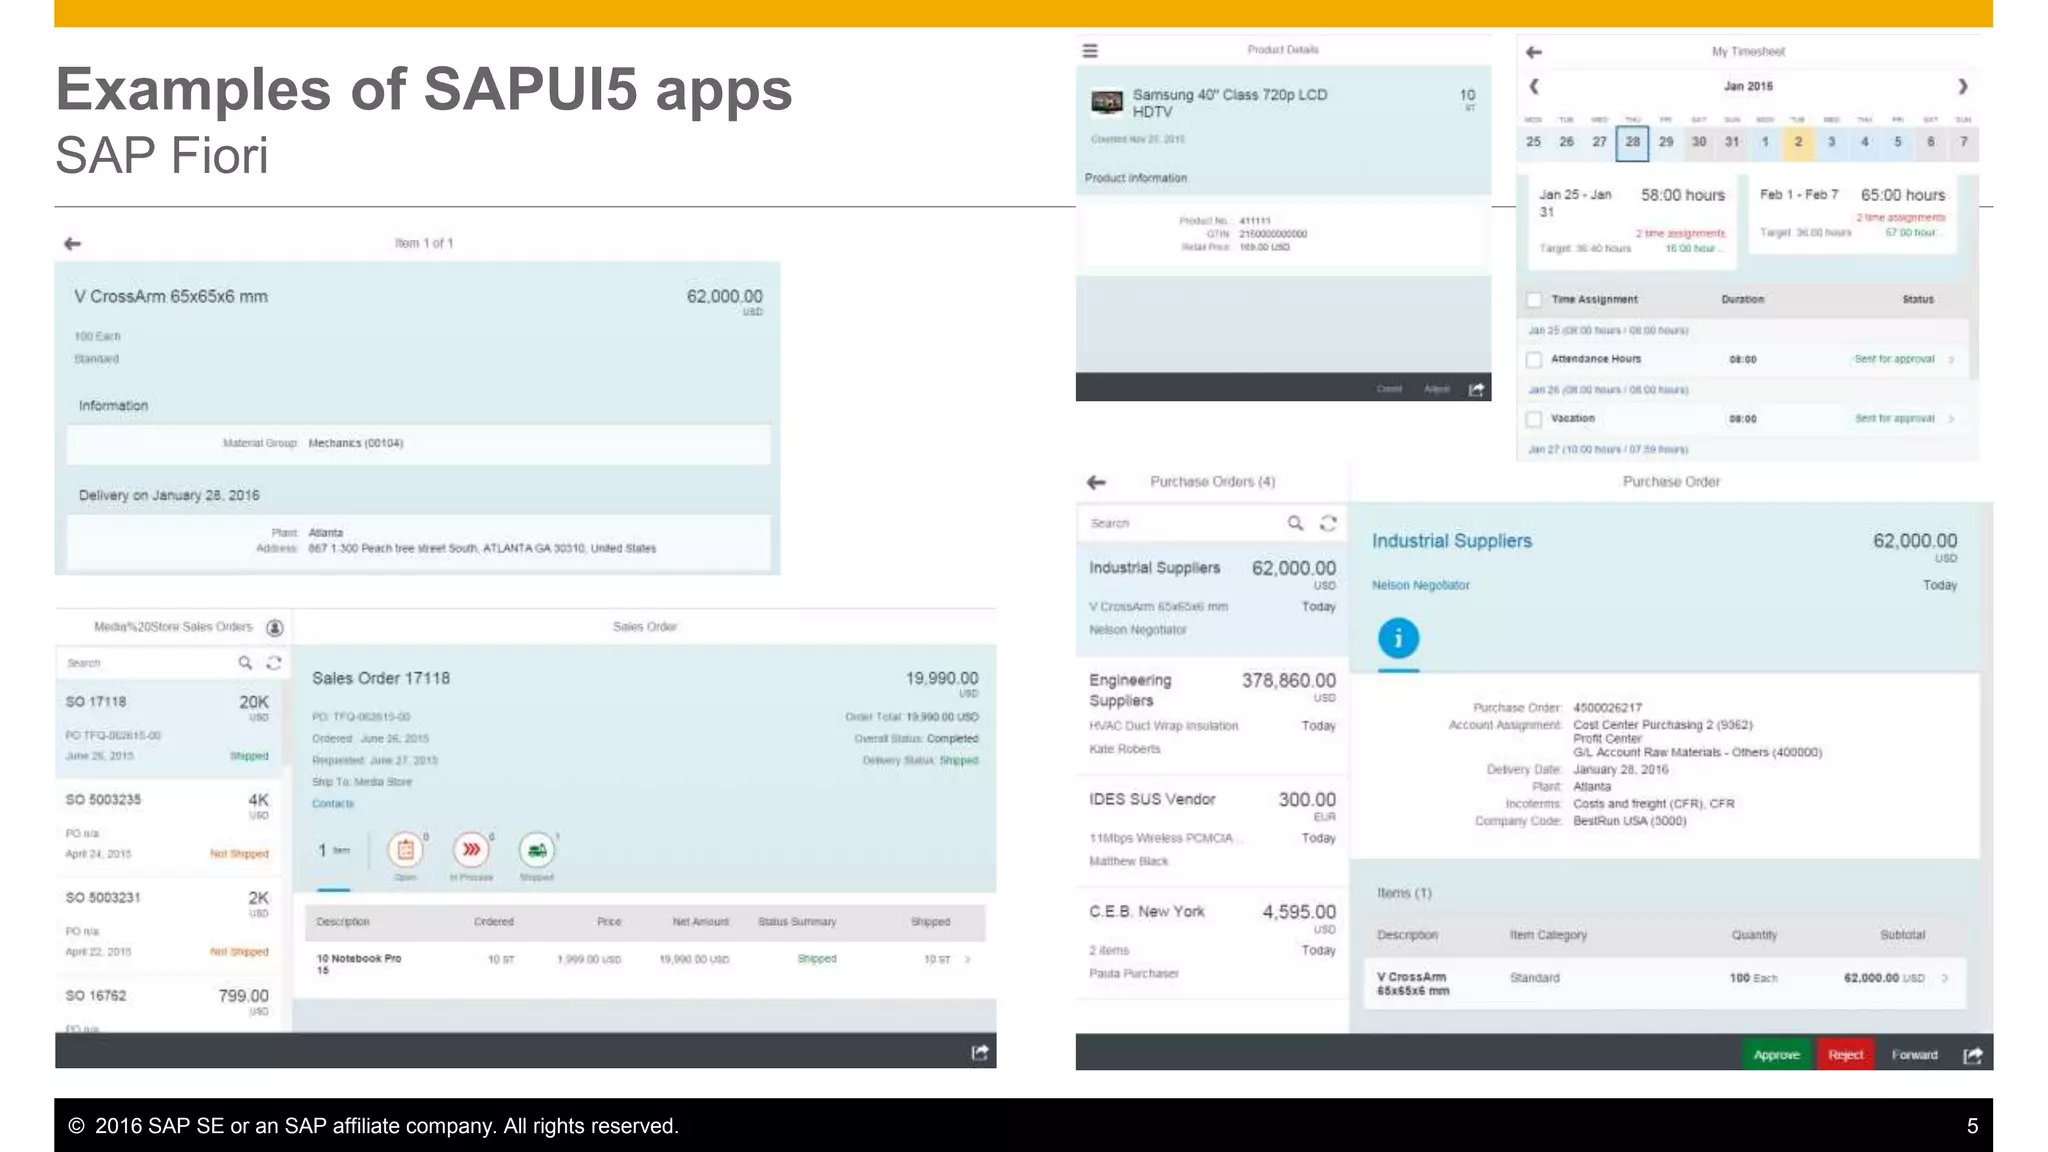Open V CrossArm item row chevron
Screen dimensions: 2048x1152
tap(1945, 978)
